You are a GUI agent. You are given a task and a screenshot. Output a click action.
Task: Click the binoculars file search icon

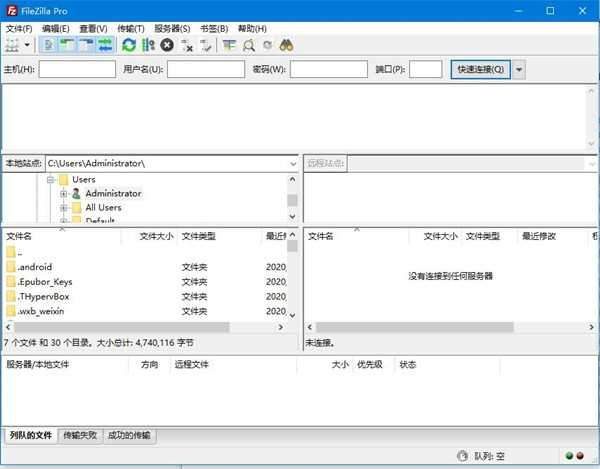tap(287, 45)
